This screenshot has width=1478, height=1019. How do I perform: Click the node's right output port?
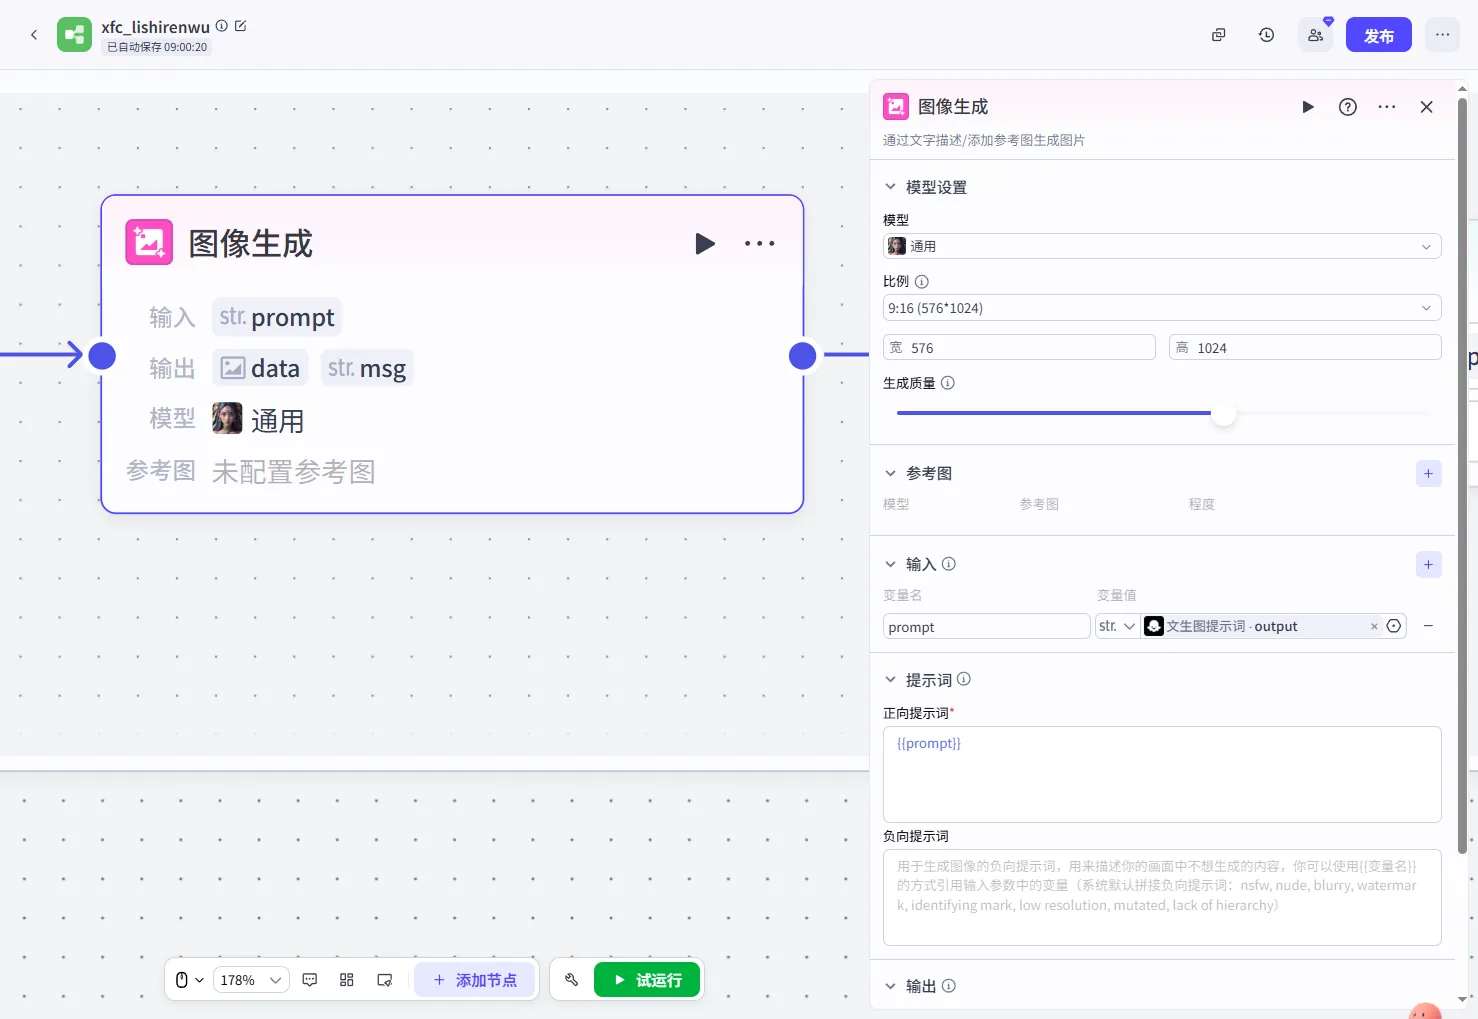point(802,355)
